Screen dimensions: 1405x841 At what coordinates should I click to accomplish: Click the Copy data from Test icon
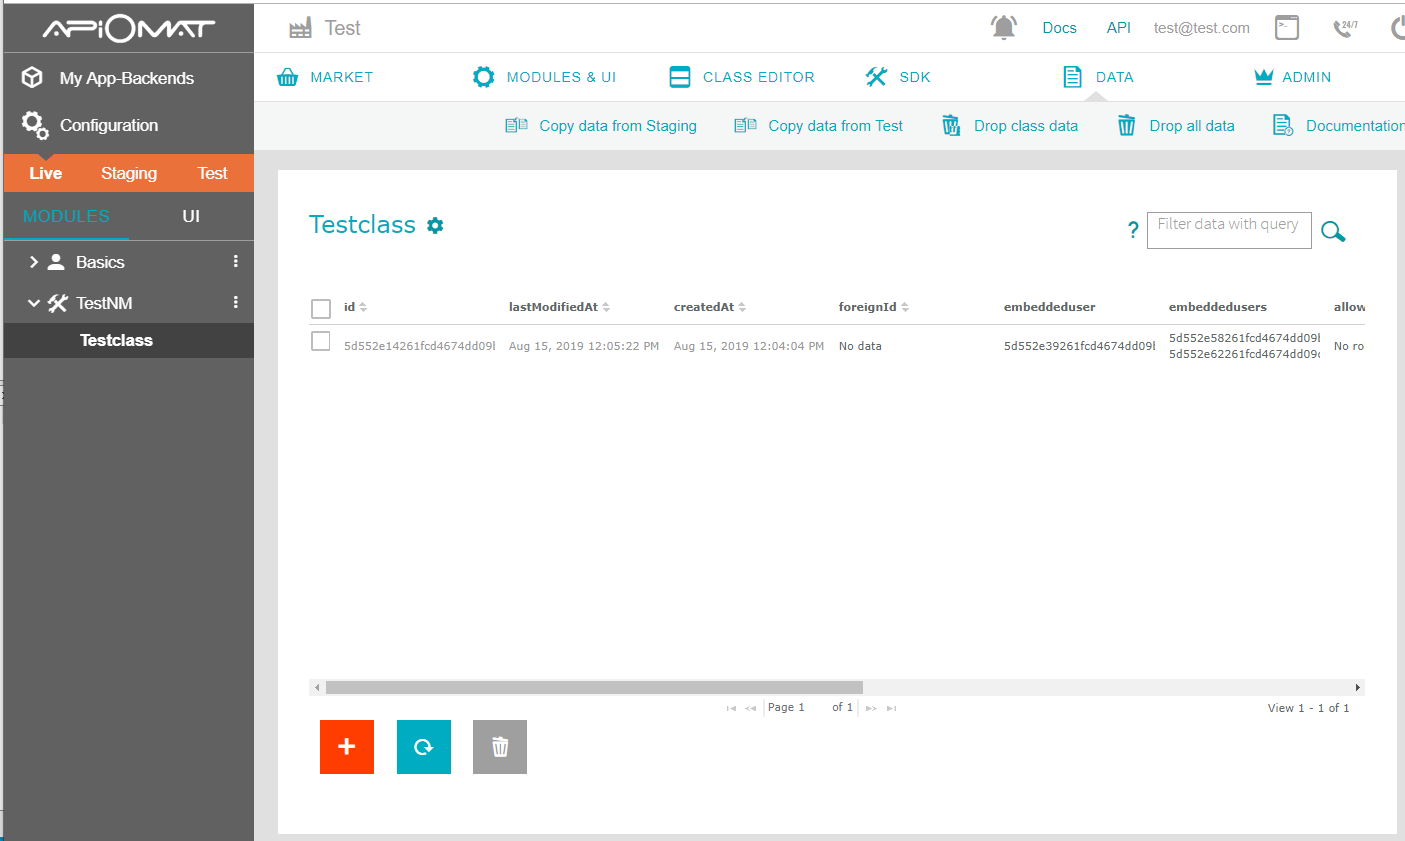(x=745, y=125)
